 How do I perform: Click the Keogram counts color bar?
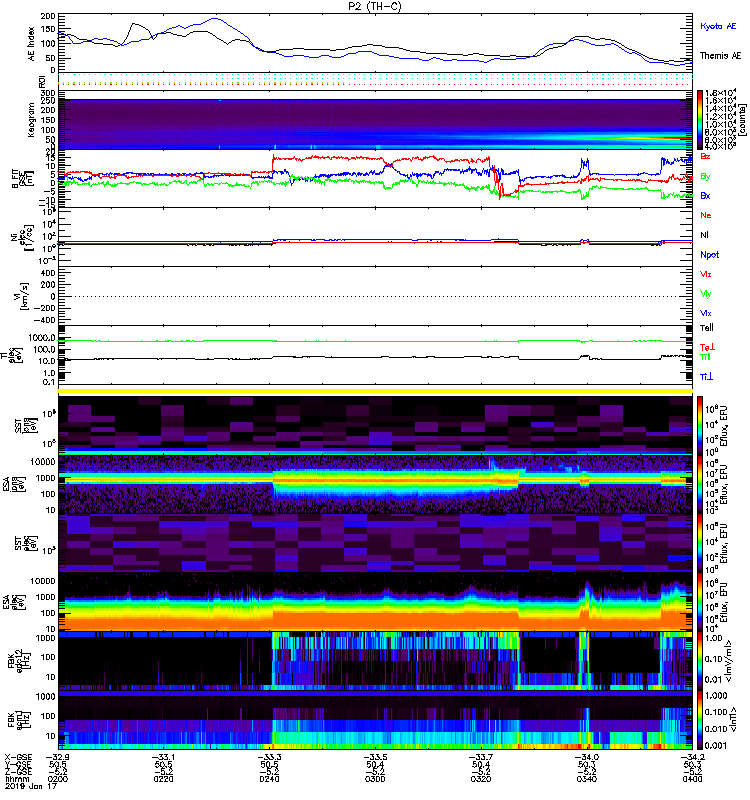point(700,120)
